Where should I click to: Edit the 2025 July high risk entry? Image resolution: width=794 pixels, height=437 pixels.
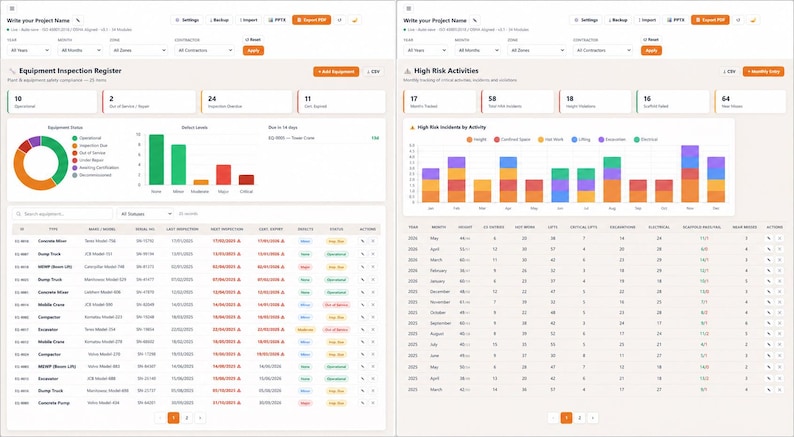click(769, 344)
